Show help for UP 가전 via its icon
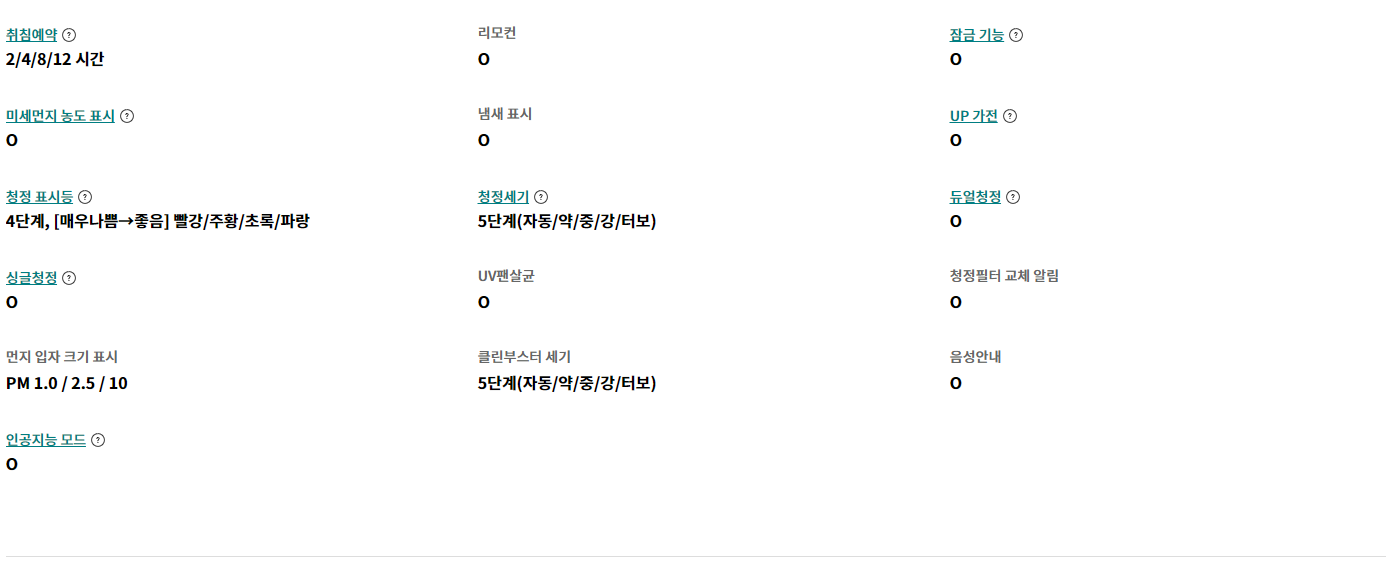 (1010, 116)
